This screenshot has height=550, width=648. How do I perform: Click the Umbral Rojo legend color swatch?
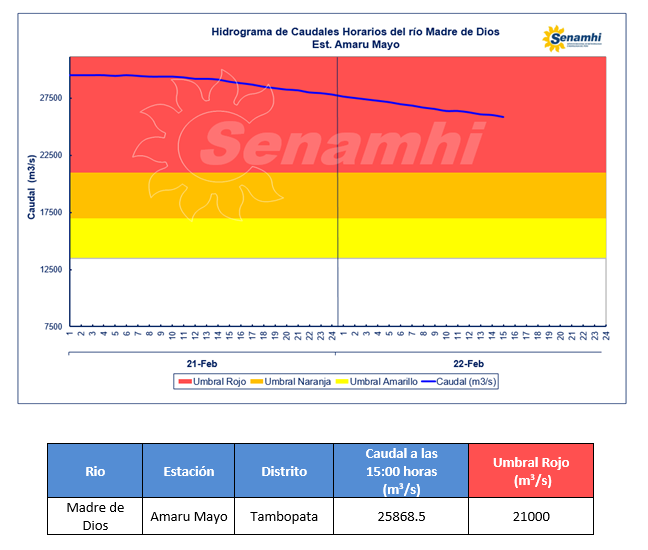pyautogui.click(x=185, y=382)
